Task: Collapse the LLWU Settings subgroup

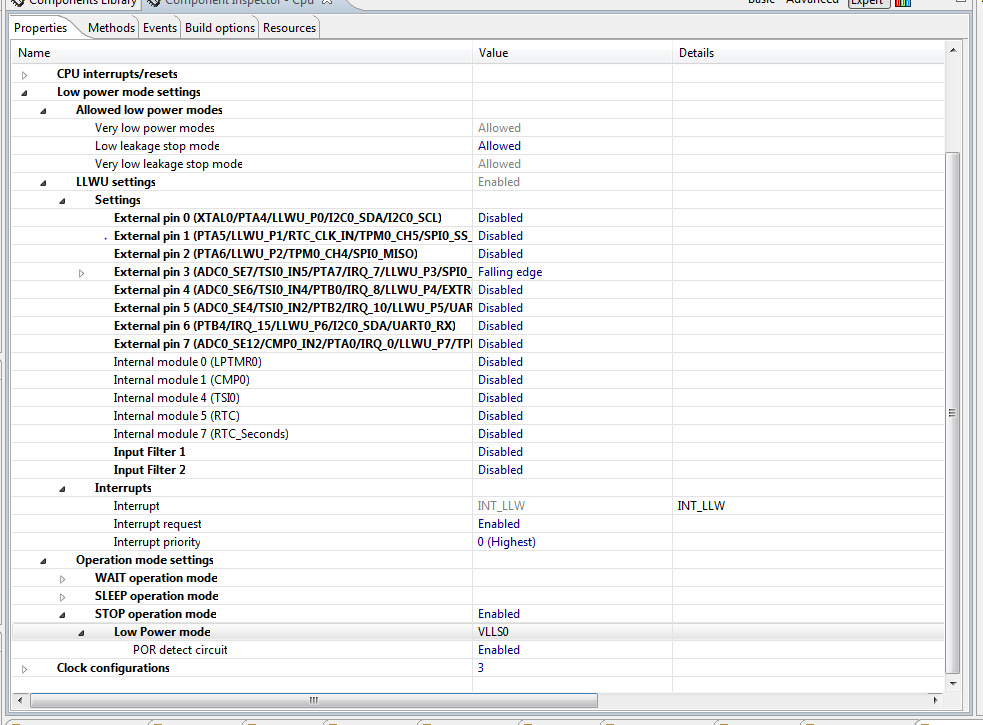Action: 62,201
